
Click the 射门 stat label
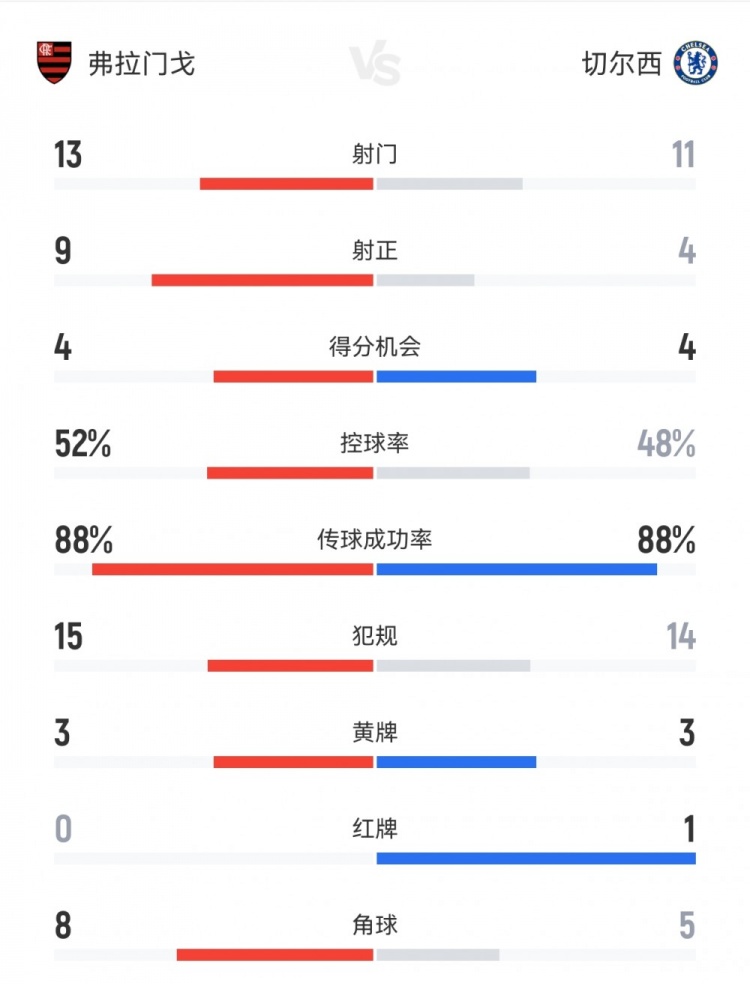point(375,154)
